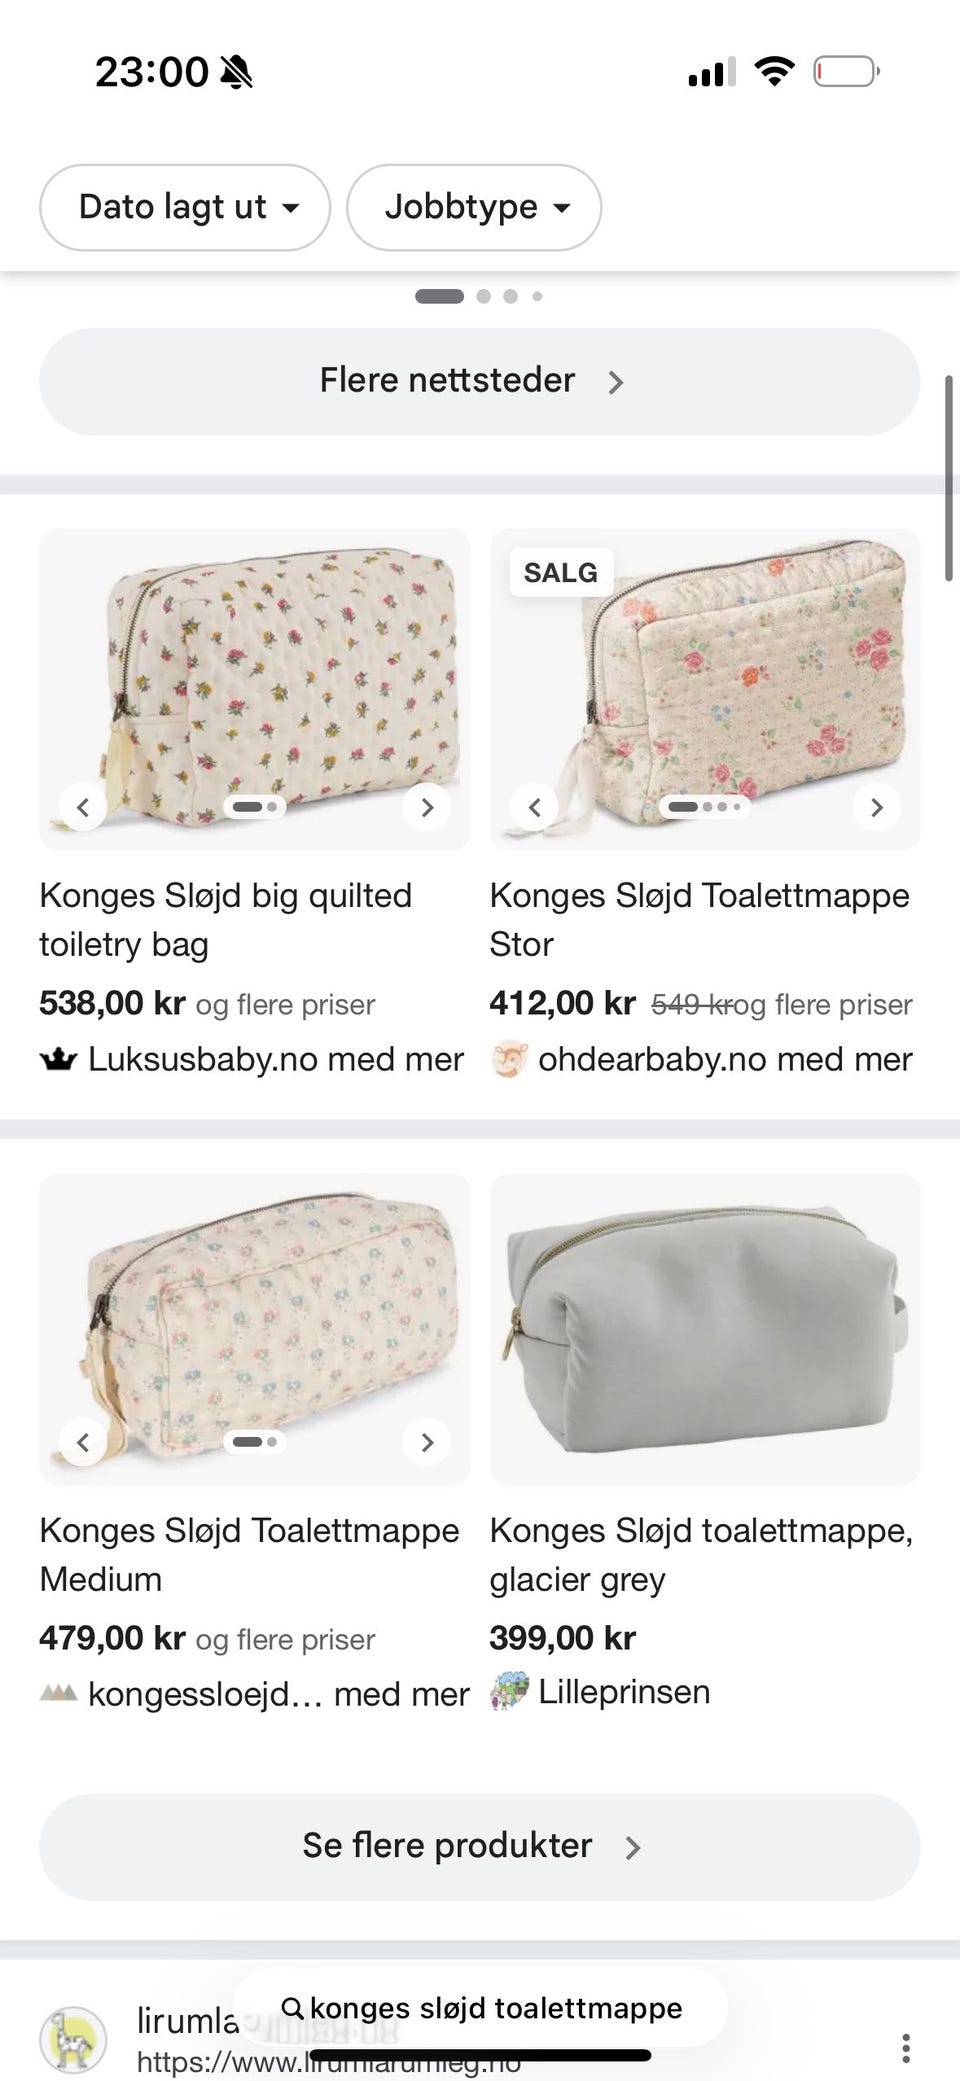Show previous image of Toalettmappe Medium
Image resolution: width=960 pixels, height=2081 pixels.
(83, 1442)
